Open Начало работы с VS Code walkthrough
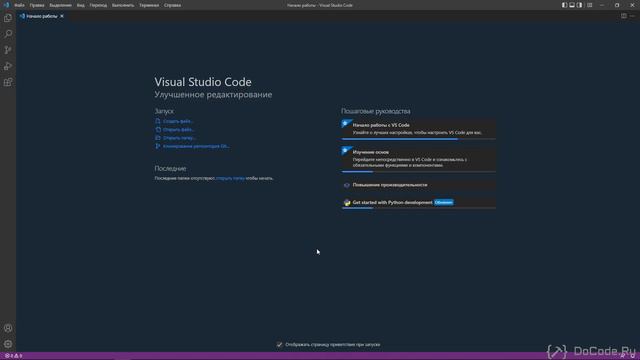The width and height of the screenshot is (640, 360). coord(418,129)
